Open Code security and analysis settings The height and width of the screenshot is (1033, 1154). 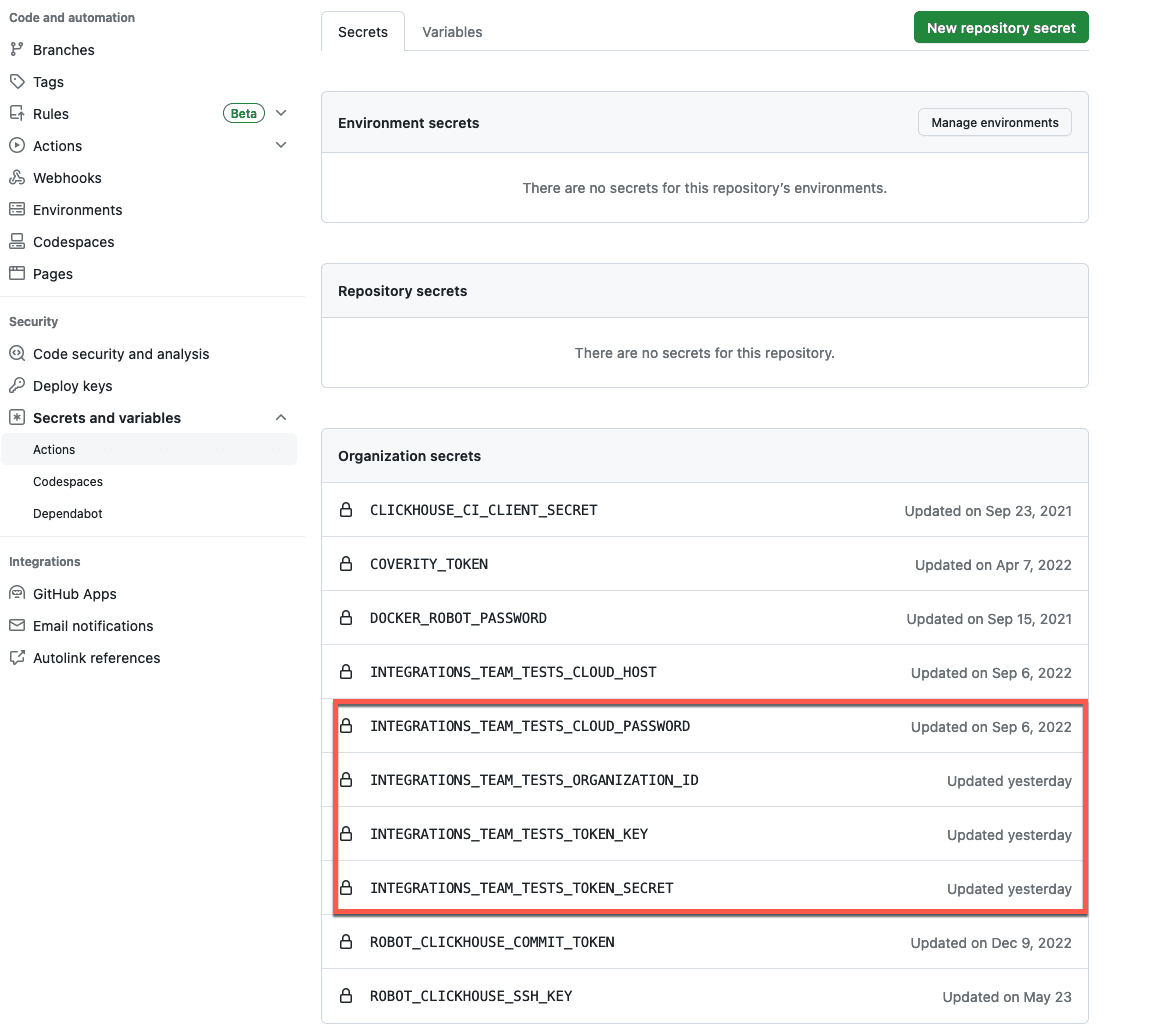[121, 354]
